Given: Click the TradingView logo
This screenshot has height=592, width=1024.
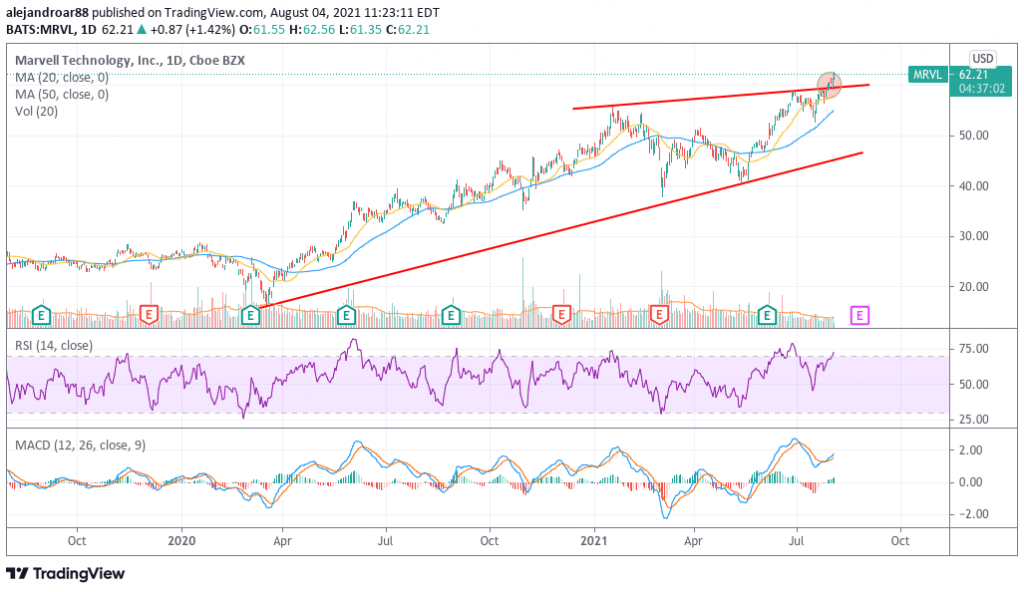Looking at the screenshot, I should 65,574.
